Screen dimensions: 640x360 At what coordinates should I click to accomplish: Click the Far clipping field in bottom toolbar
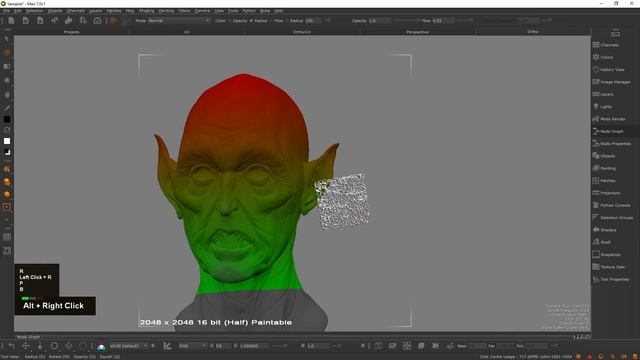[505, 346]
